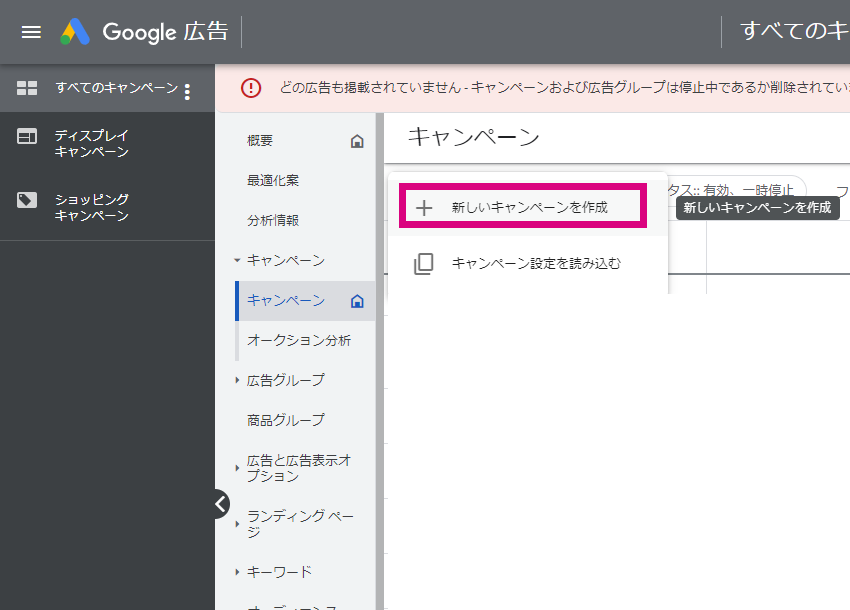Open the すべてのキャンペーン three-dot options menu
This screenshot has width=850, height=610.
coord(187,92)
